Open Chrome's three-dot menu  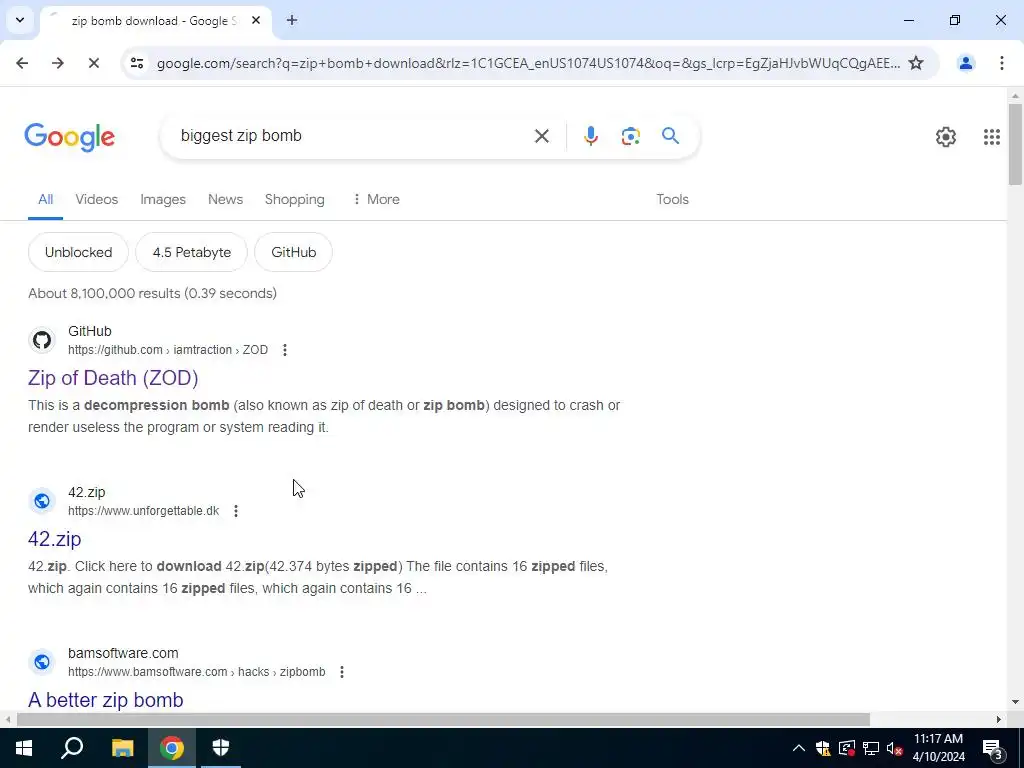(x=1001, y=63)
